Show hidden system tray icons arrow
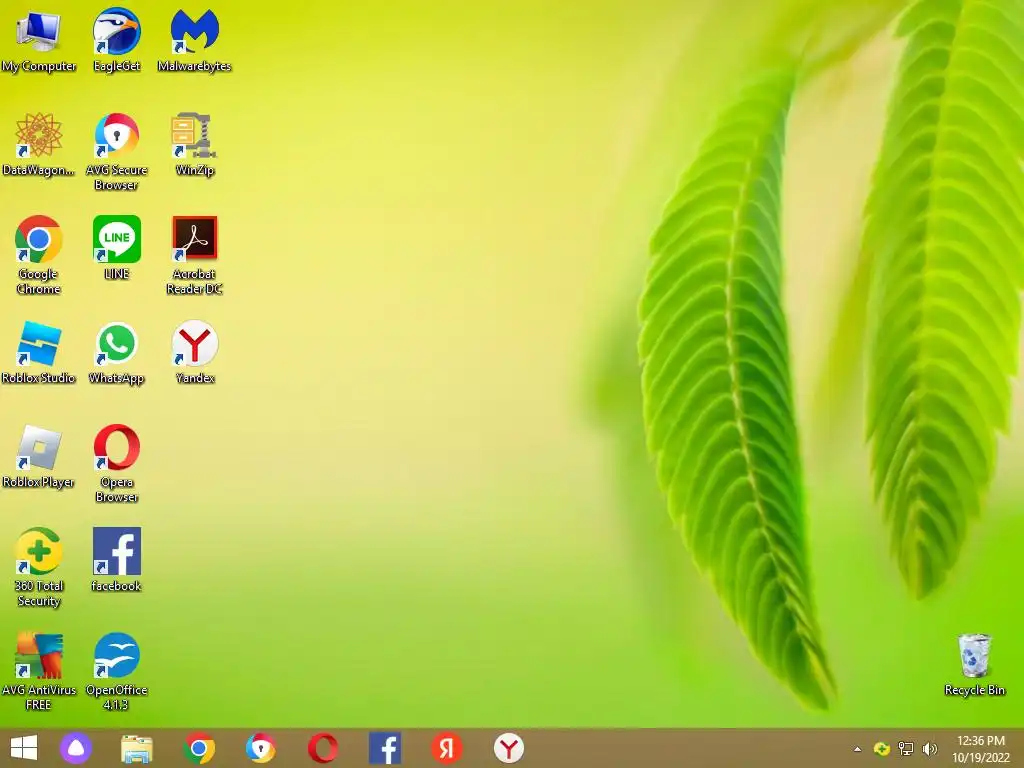This screenshot has width=1024, height=768. coord(857,749)
